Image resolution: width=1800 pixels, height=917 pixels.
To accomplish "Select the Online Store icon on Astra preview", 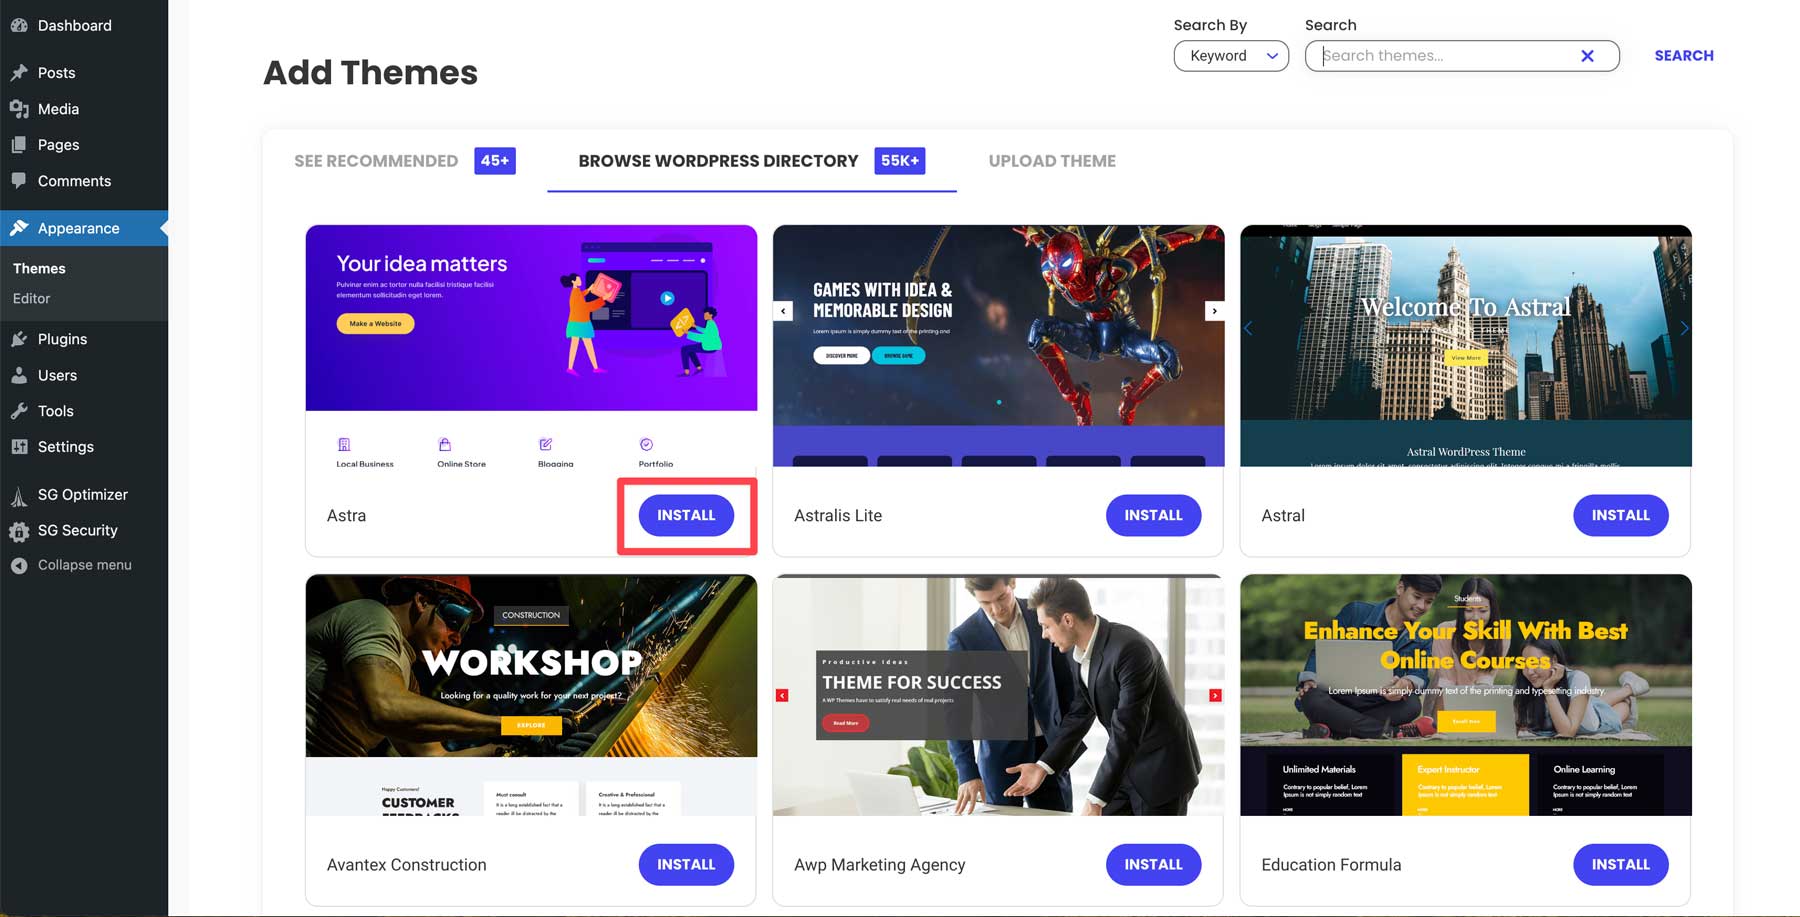I will click(x=445, y=446).
